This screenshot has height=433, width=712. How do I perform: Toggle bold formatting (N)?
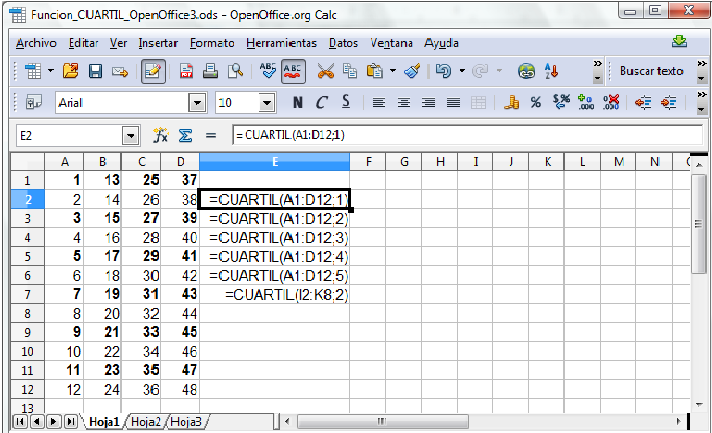click(298, 103)
